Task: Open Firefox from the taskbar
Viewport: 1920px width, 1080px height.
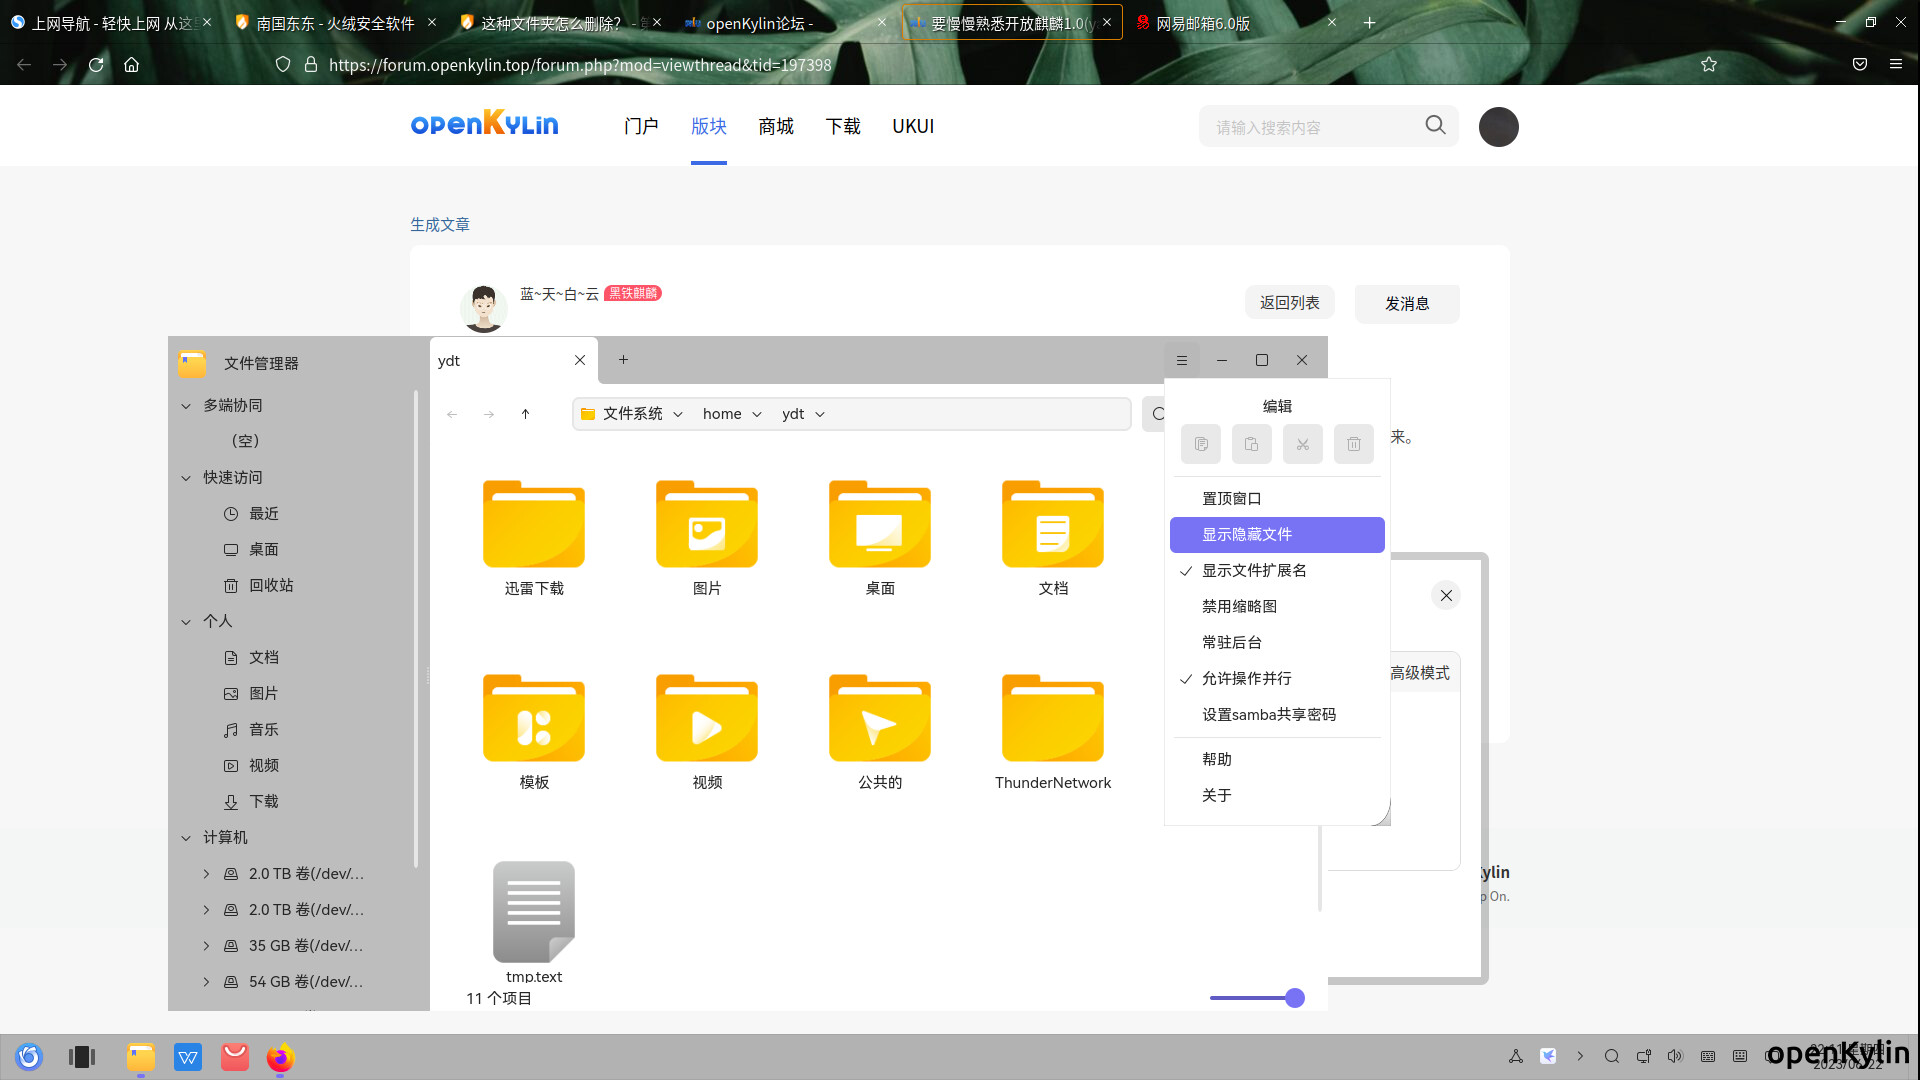Action: [x=280, y=1057]
